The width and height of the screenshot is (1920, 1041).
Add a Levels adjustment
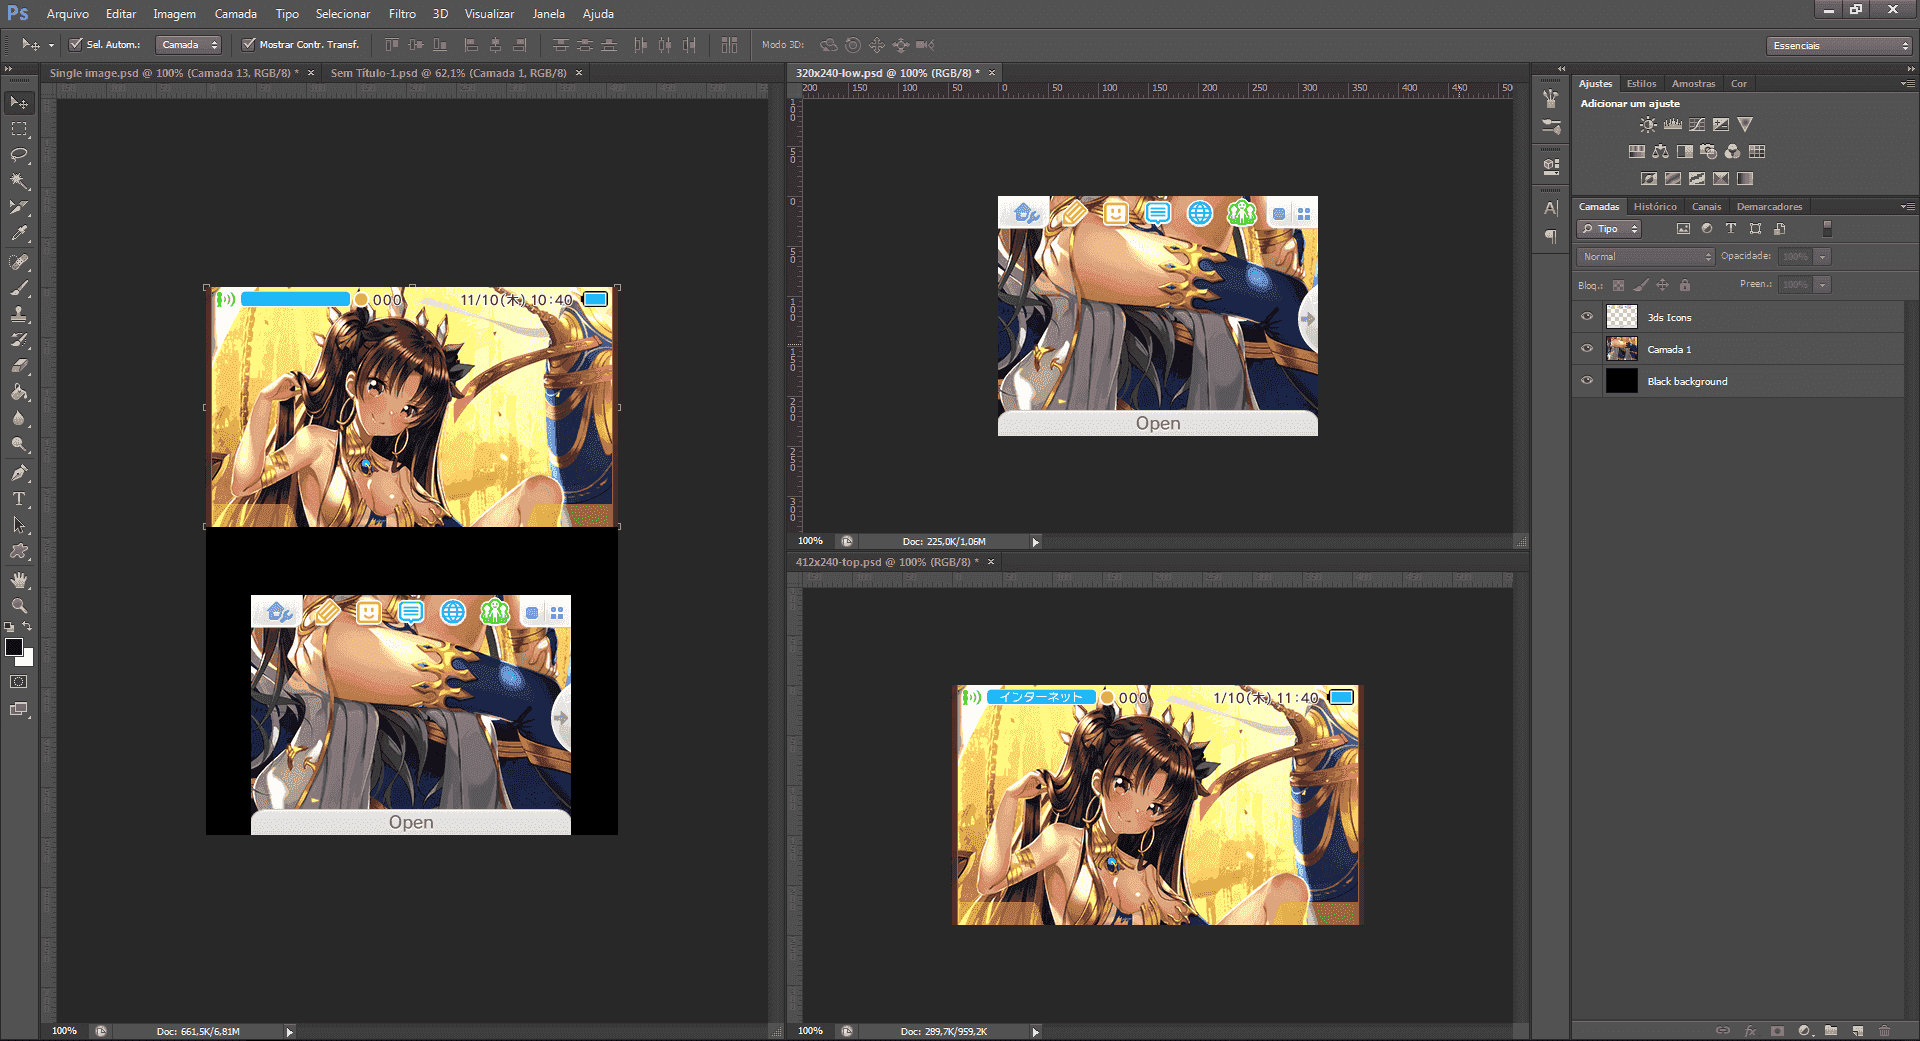coord(1673,125)
